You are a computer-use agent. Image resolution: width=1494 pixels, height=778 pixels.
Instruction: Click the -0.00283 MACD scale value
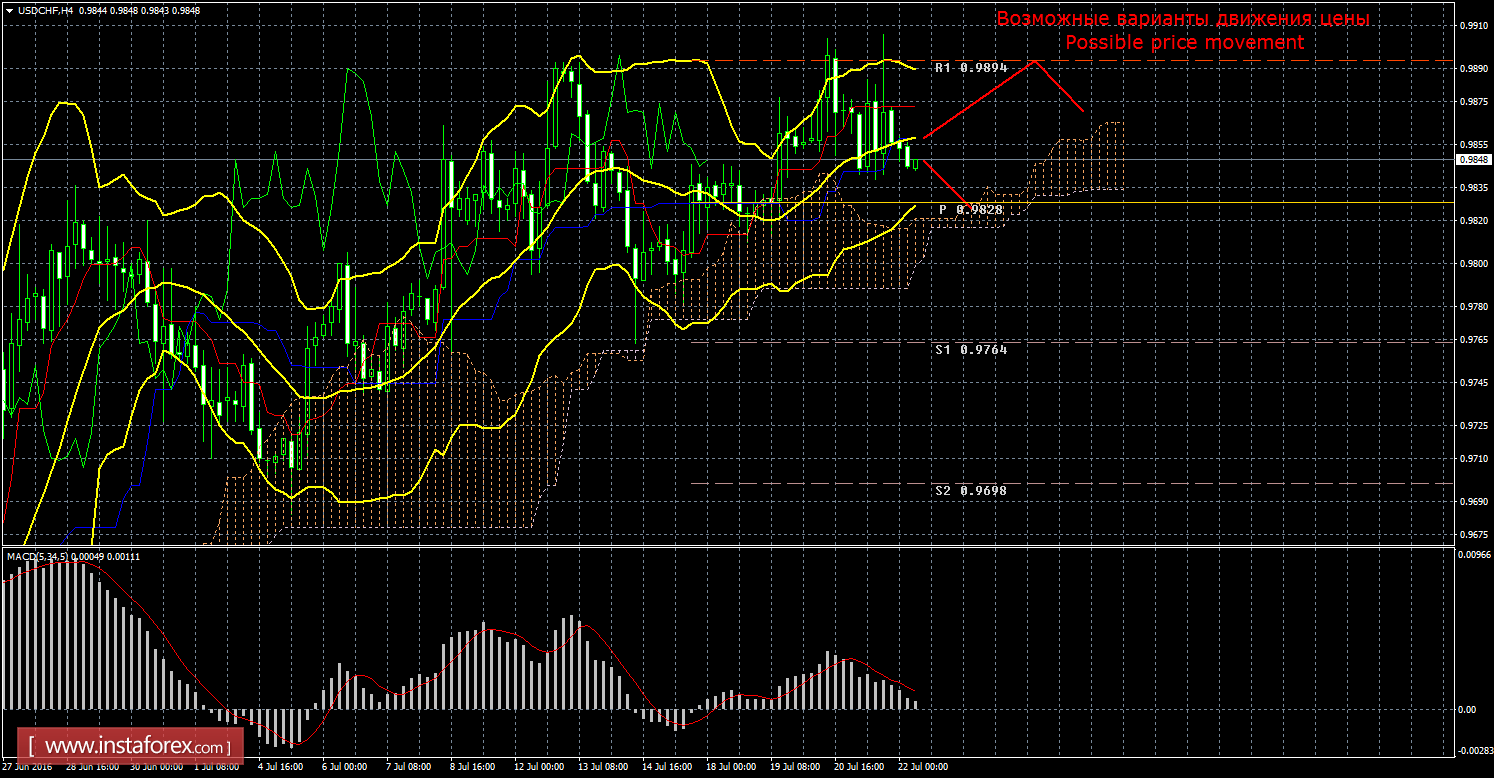[x=1473, y=748]
